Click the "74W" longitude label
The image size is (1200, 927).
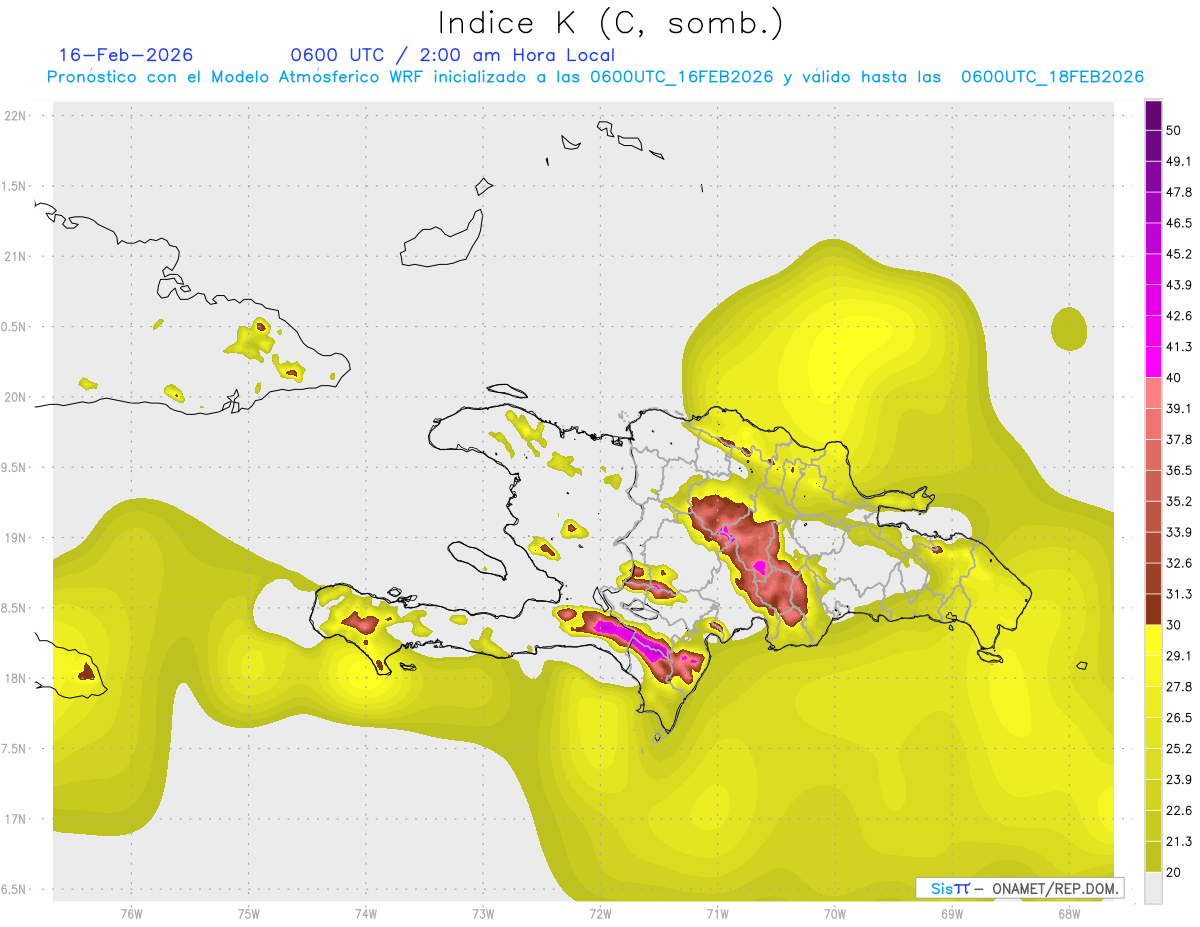click(x=366, y=914)
